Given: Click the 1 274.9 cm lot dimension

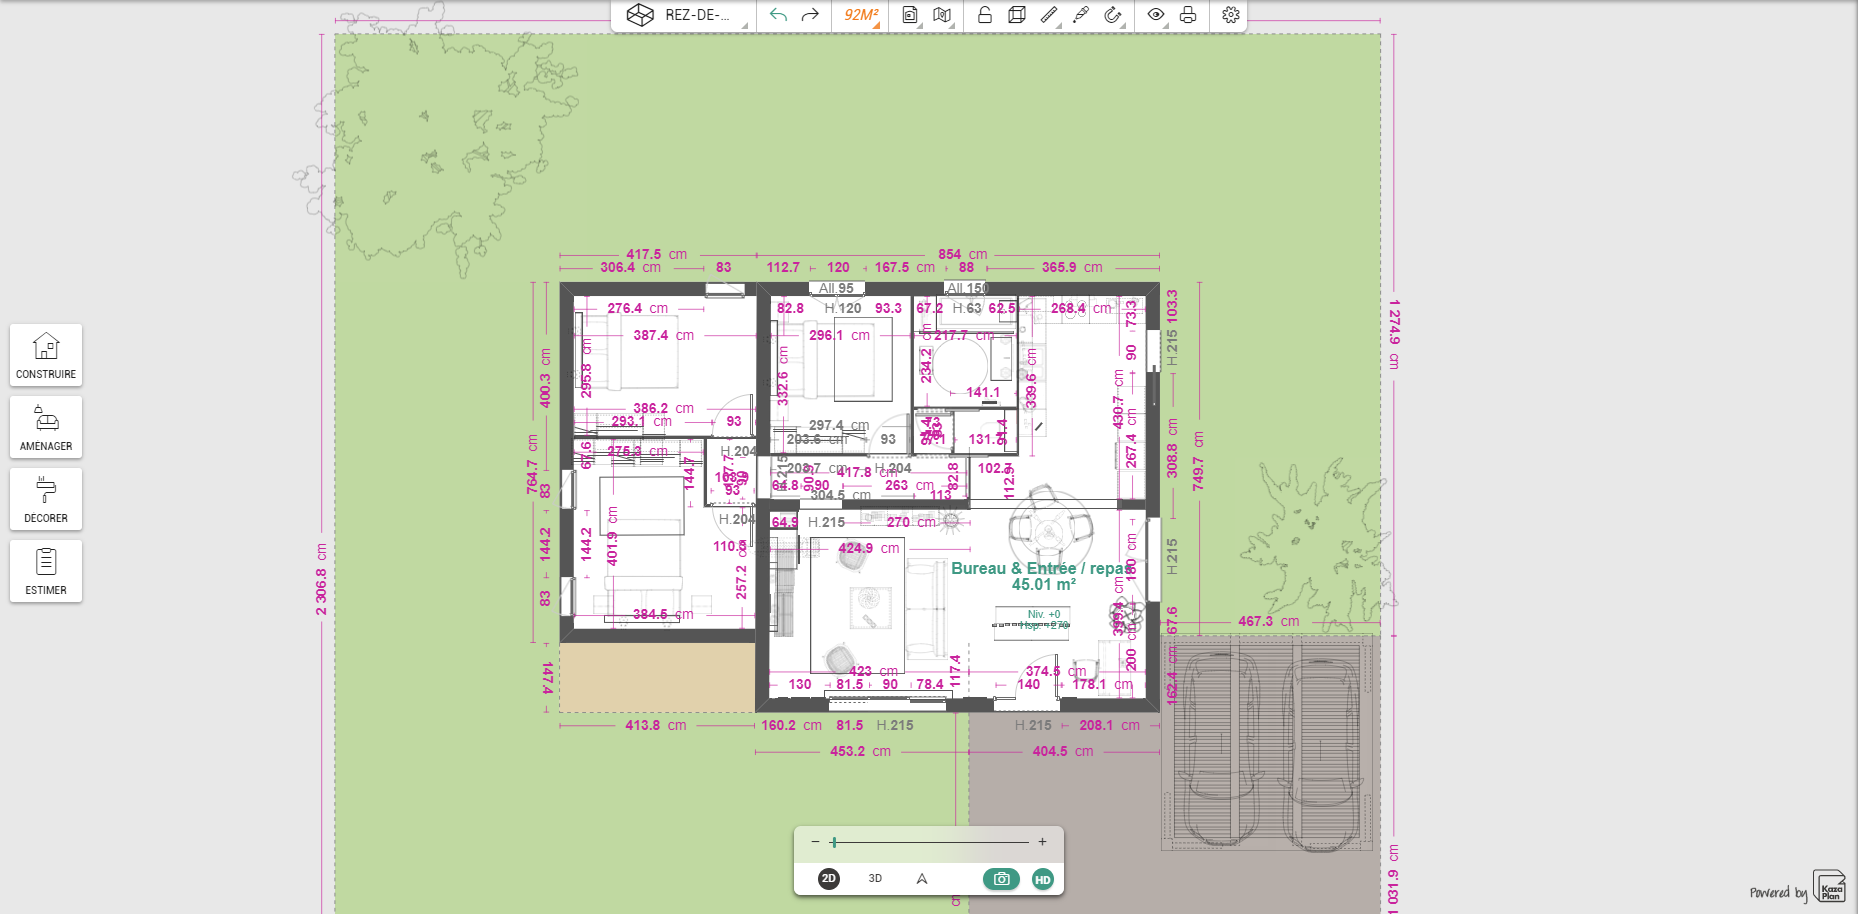Looking at the screenshot, I should point(1394,334).
